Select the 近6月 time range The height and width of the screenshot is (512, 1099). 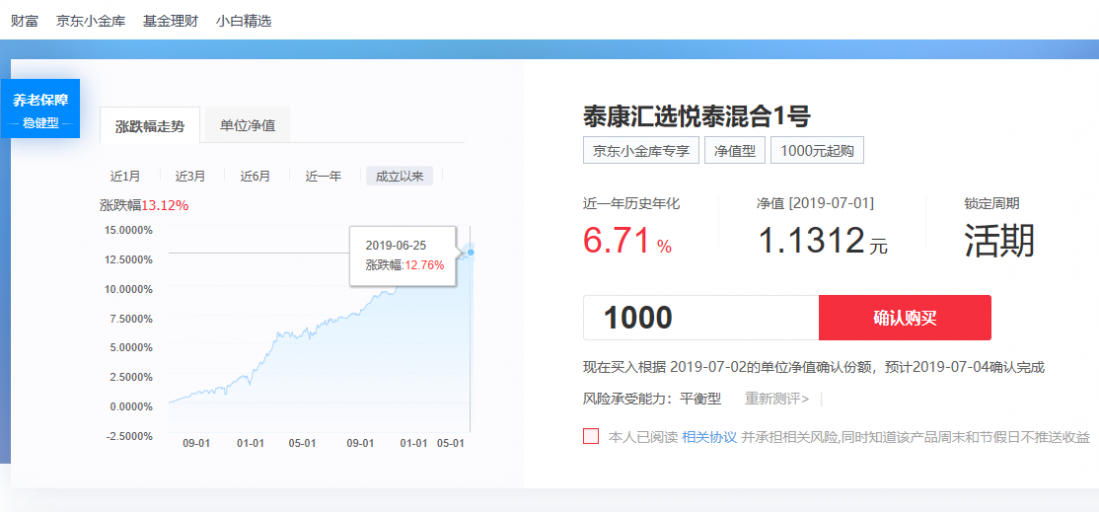coord(255,176)
